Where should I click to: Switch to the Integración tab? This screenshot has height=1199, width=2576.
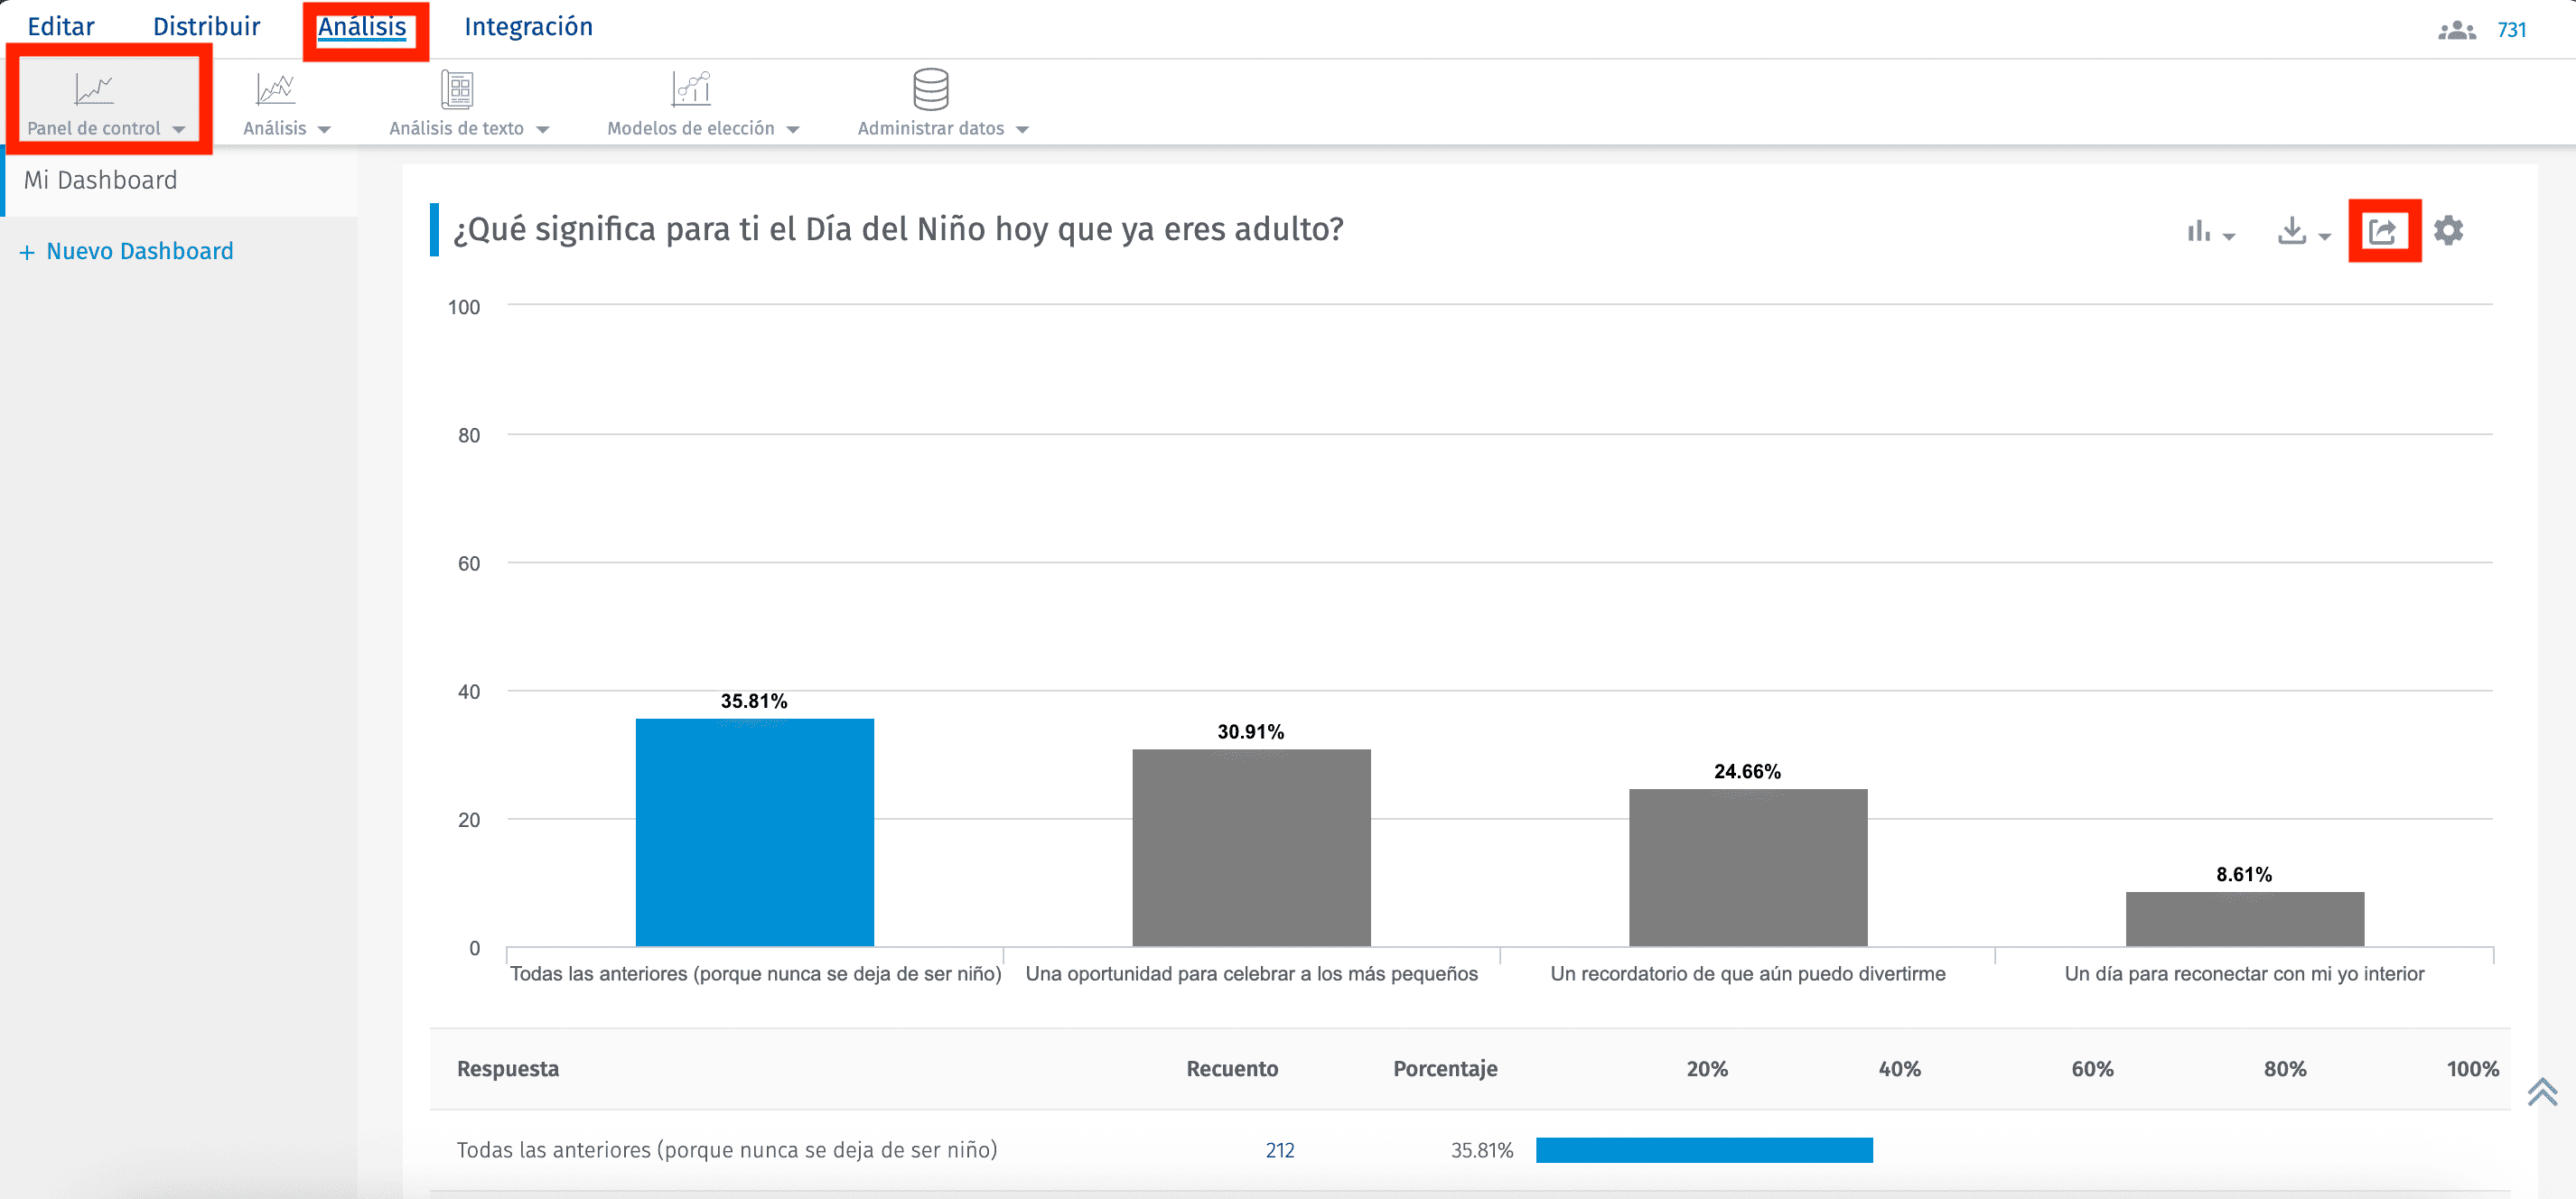528,26
